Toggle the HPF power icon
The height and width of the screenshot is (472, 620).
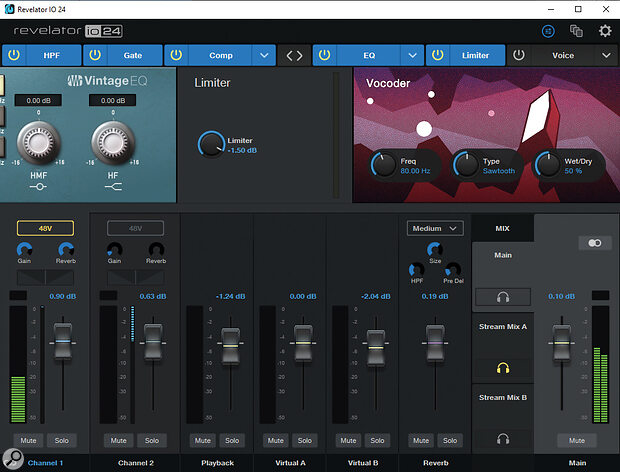point(14,55)
